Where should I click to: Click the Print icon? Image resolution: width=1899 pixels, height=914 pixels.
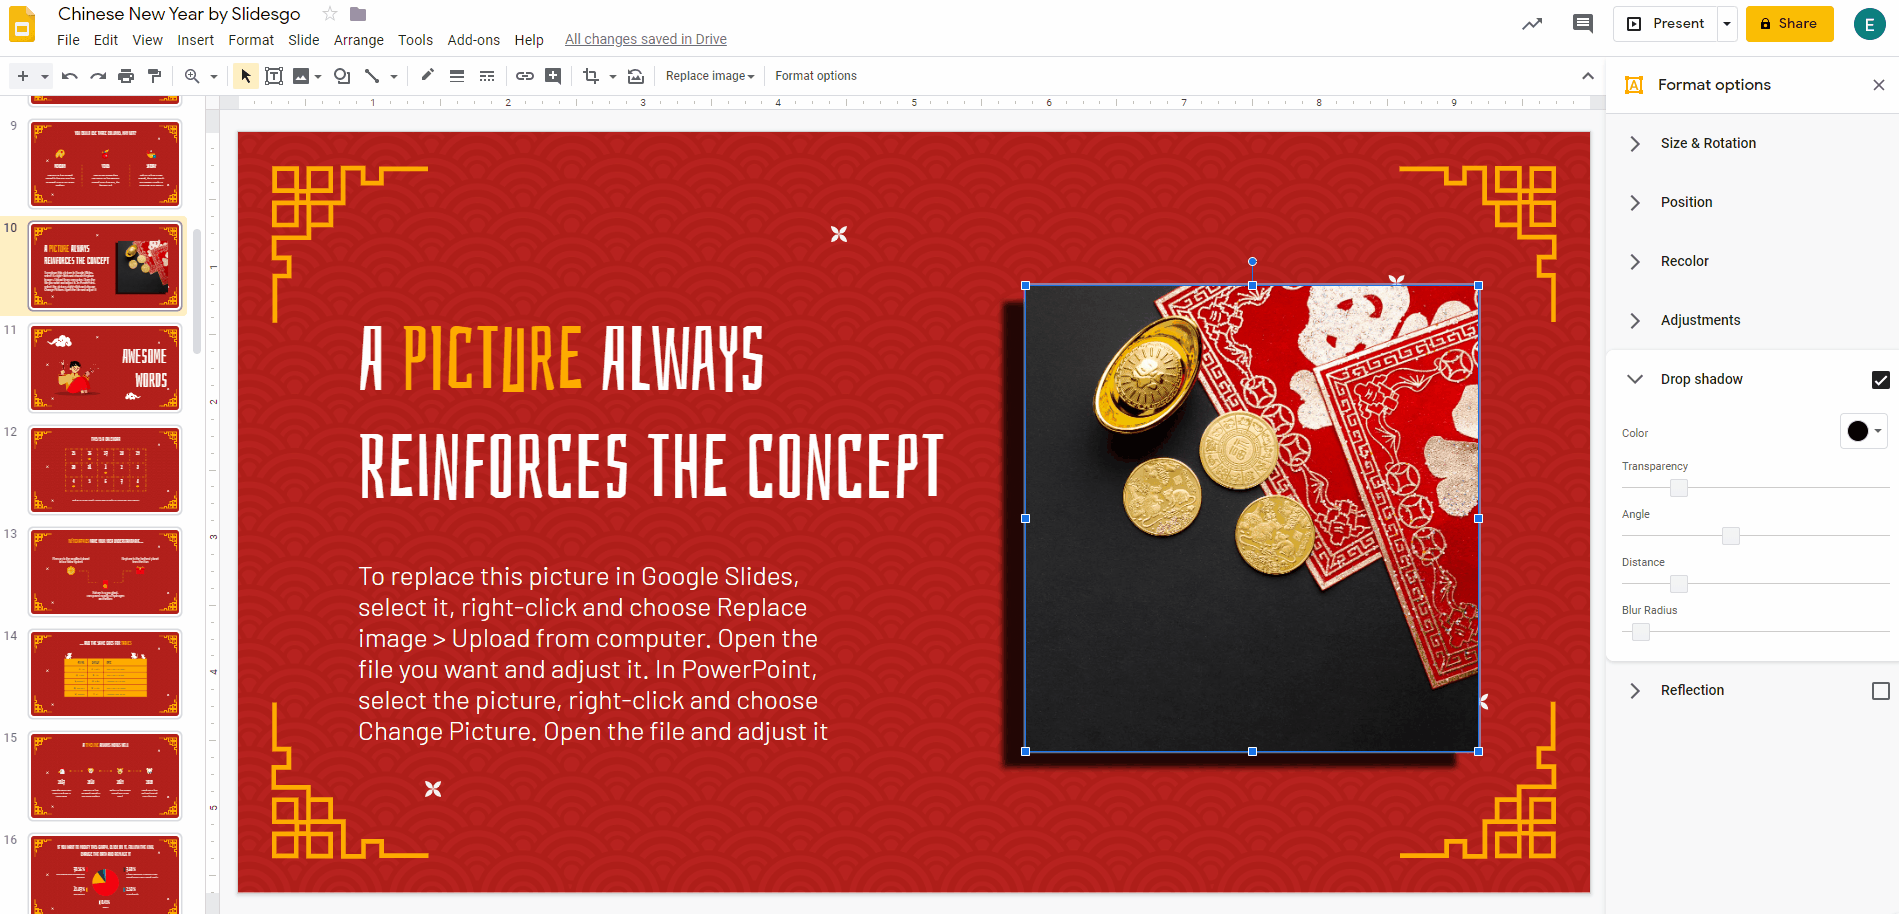pos(126,76)
